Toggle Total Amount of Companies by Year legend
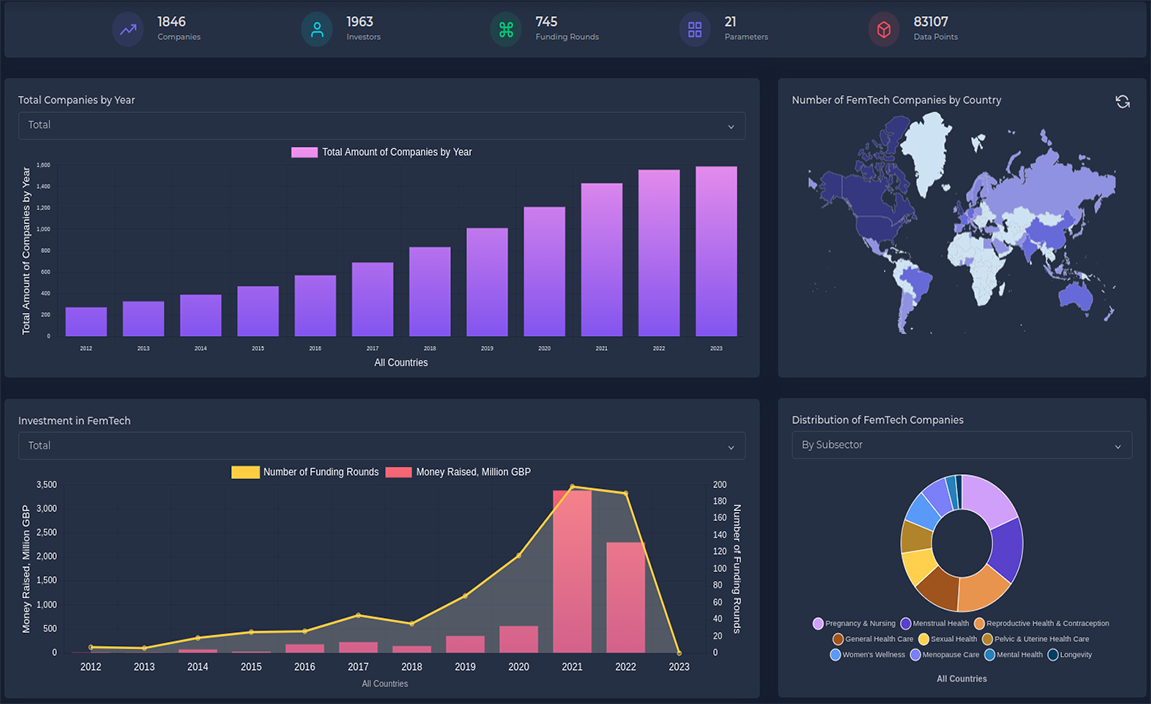Screen dimensions: 1151x704 pos(381,152)
